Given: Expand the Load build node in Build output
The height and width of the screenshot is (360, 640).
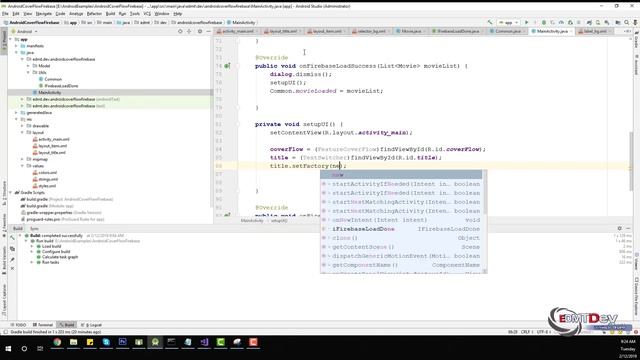Looking at the screenshot, I should [32, 247].
